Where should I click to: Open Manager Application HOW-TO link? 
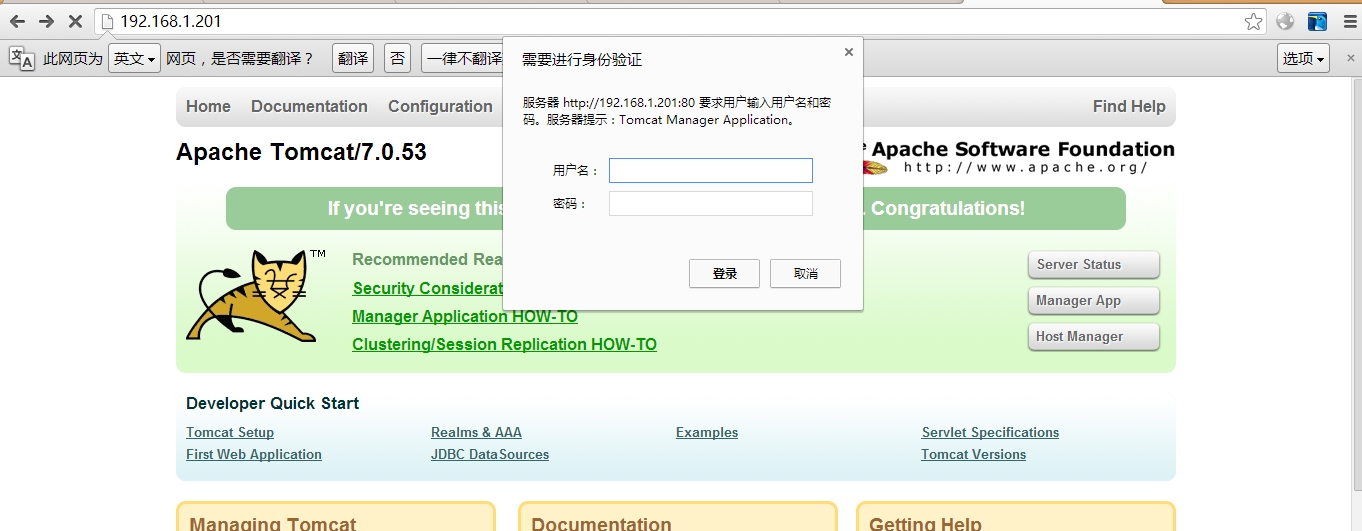[465, 317]
